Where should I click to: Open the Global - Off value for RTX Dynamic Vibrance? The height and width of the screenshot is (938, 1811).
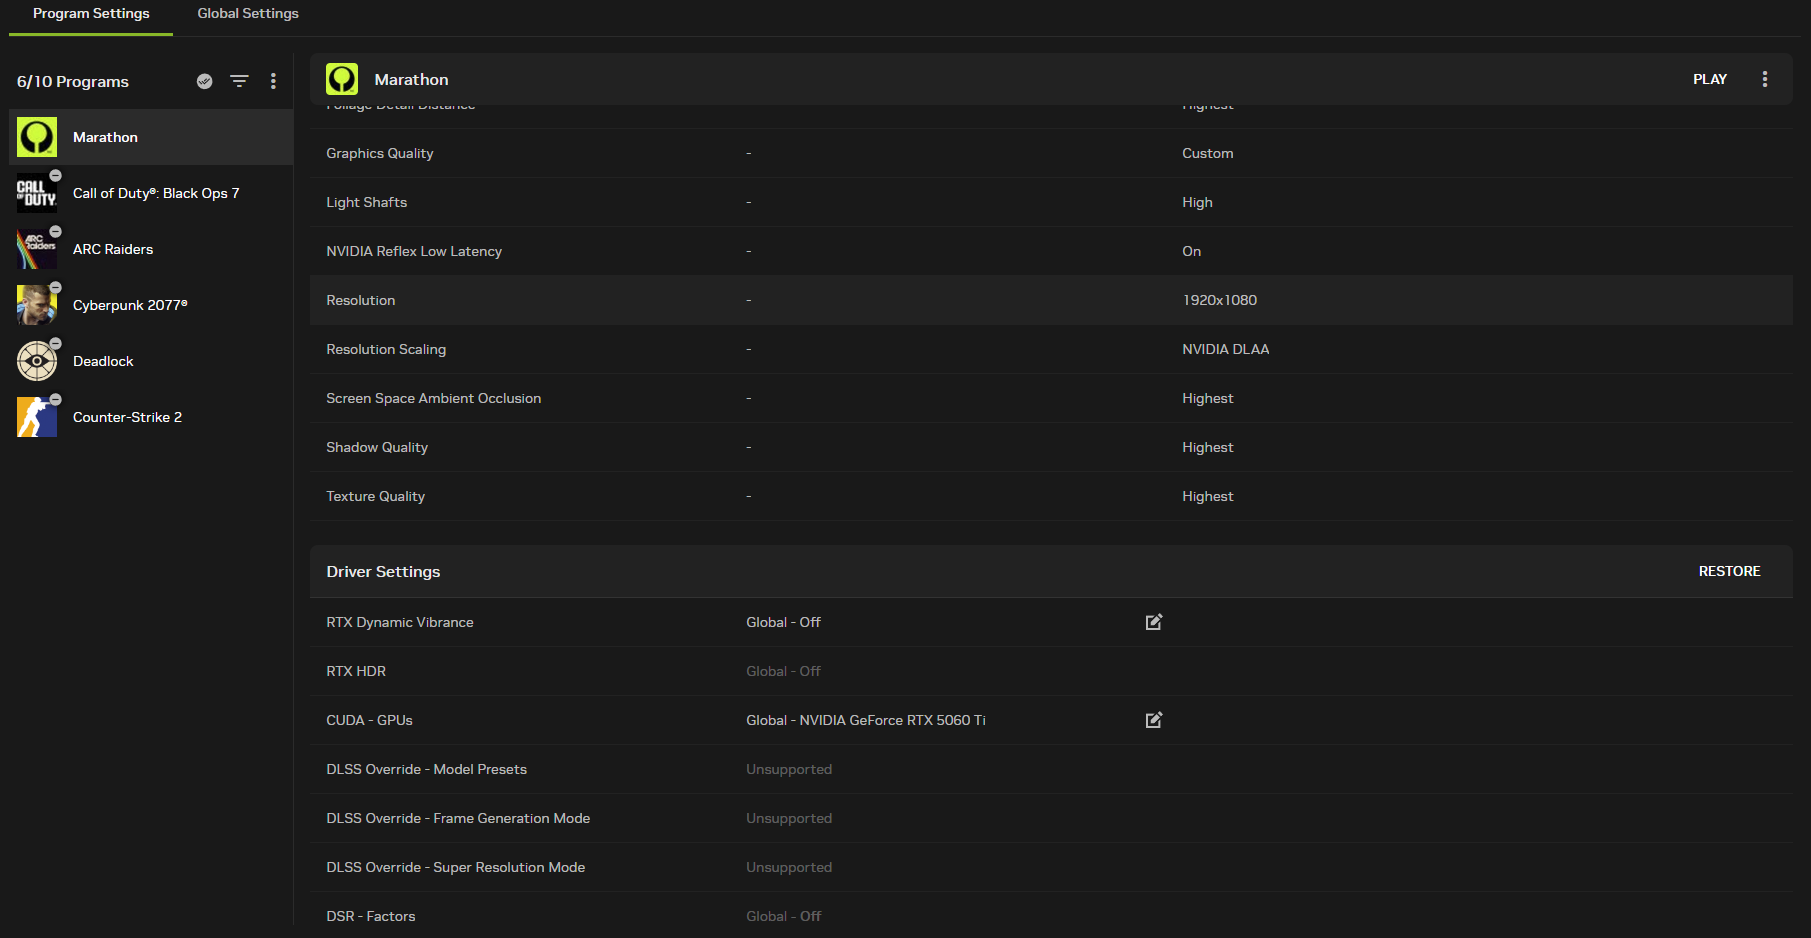783,622
